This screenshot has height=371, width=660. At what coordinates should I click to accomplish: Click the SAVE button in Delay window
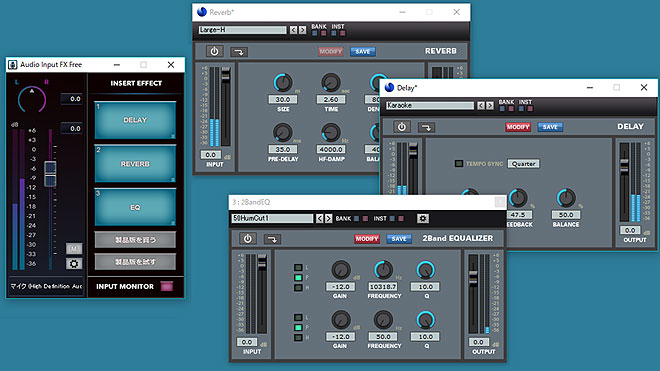[x=550, y=127]
